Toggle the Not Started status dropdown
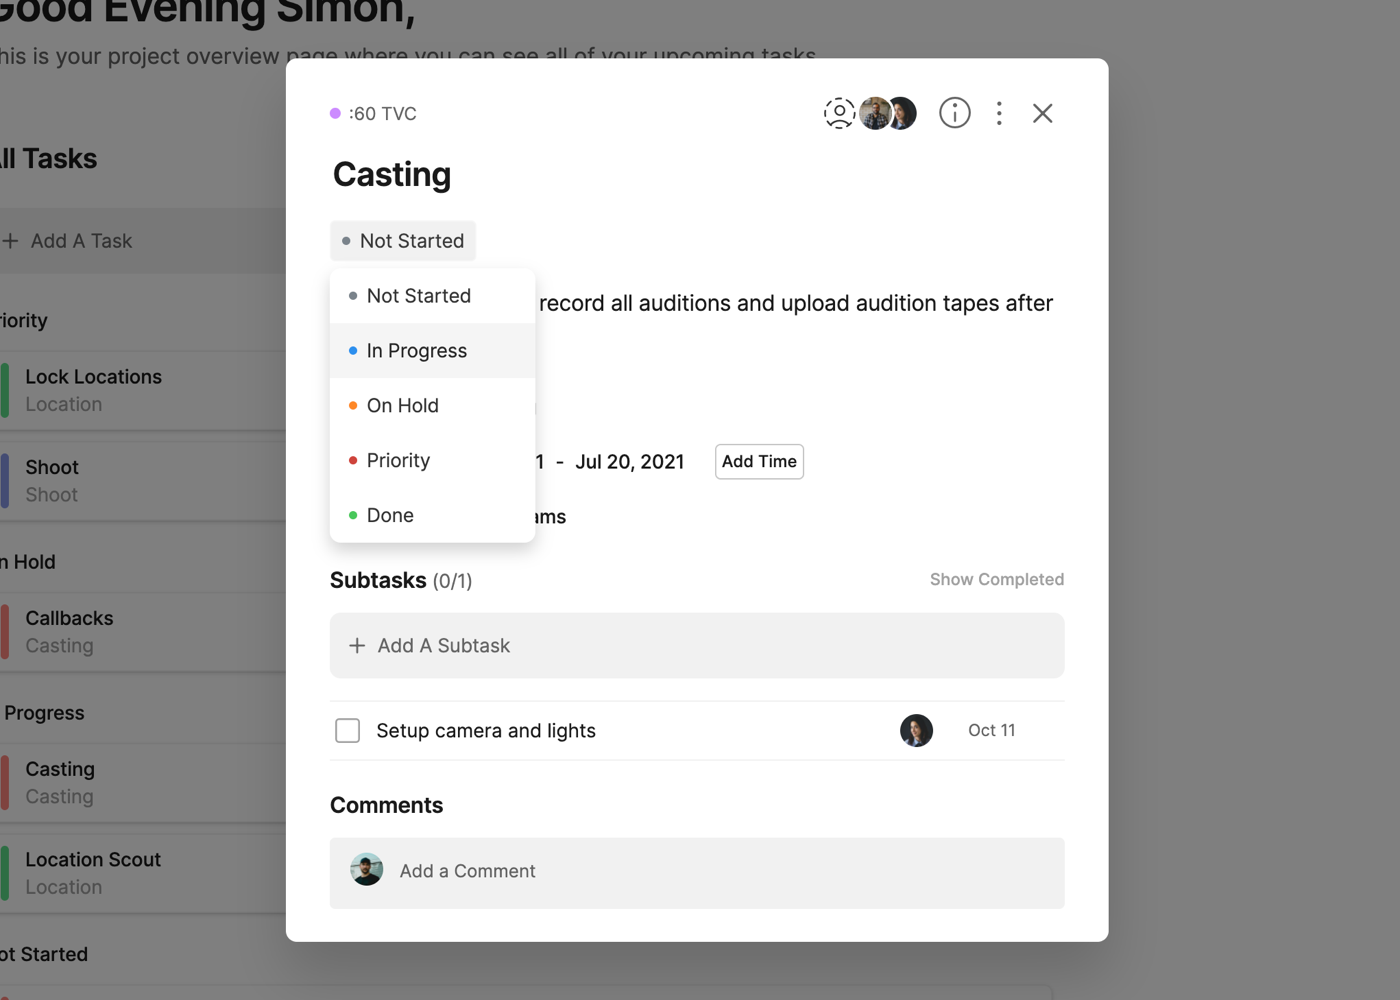The height and width of the screenshot is (1000, 1400). pyautogui.click(x=403, y=241)
